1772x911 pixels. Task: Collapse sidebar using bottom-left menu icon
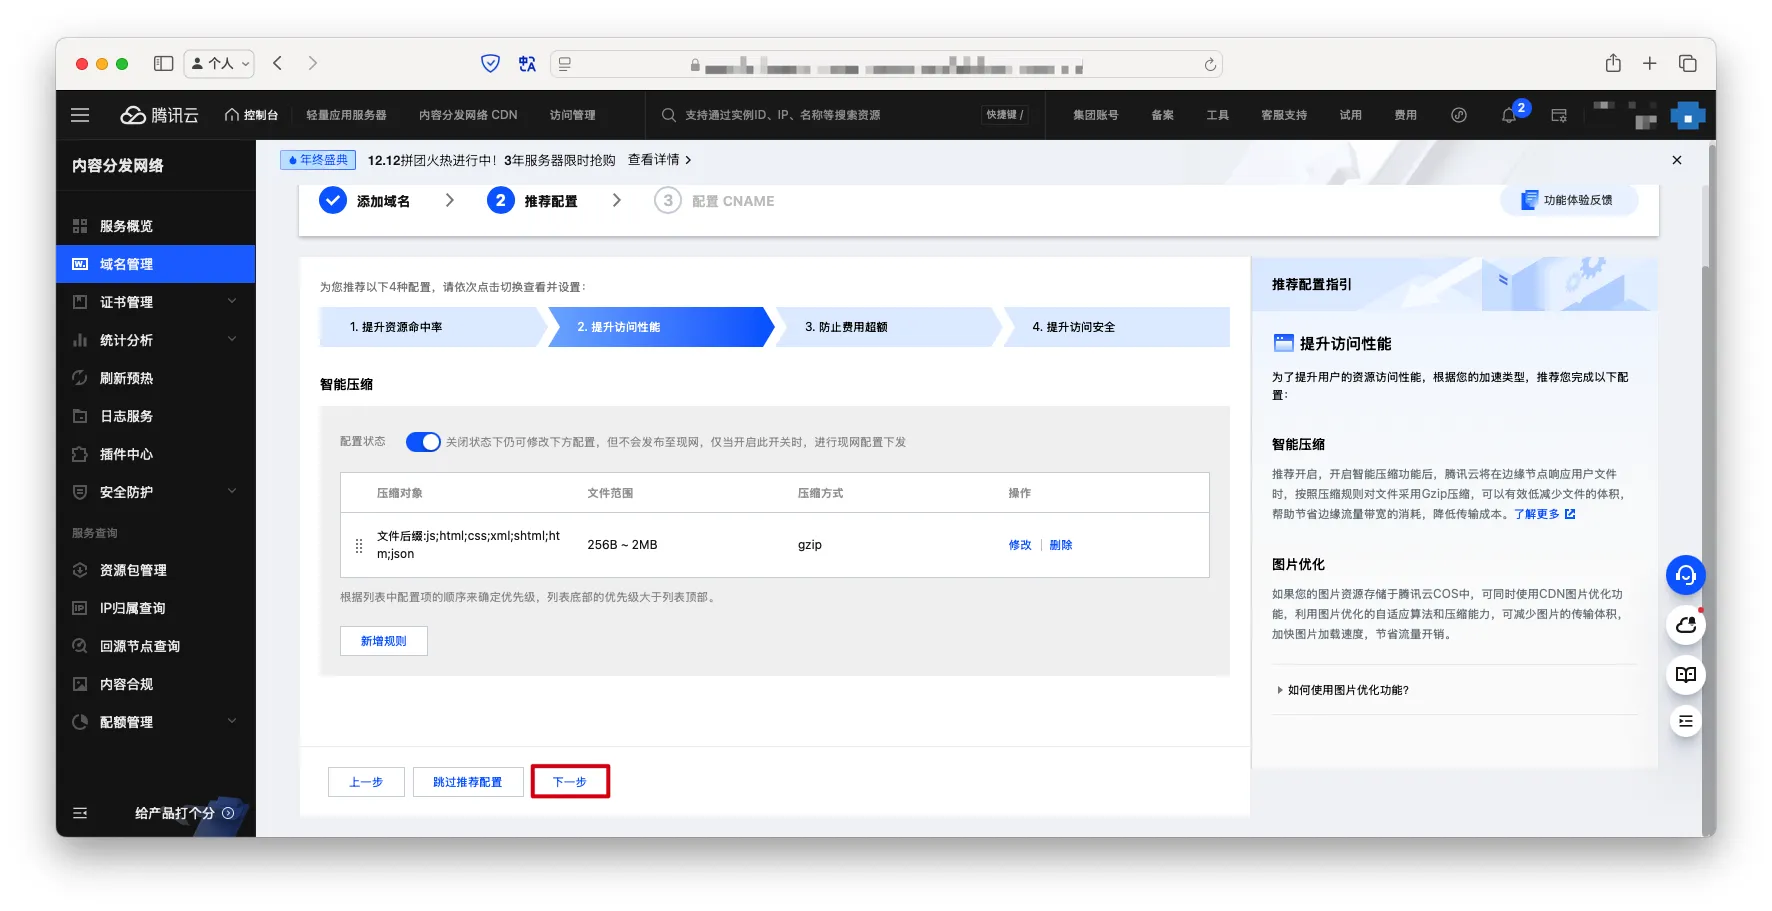(x=80, y=813)
